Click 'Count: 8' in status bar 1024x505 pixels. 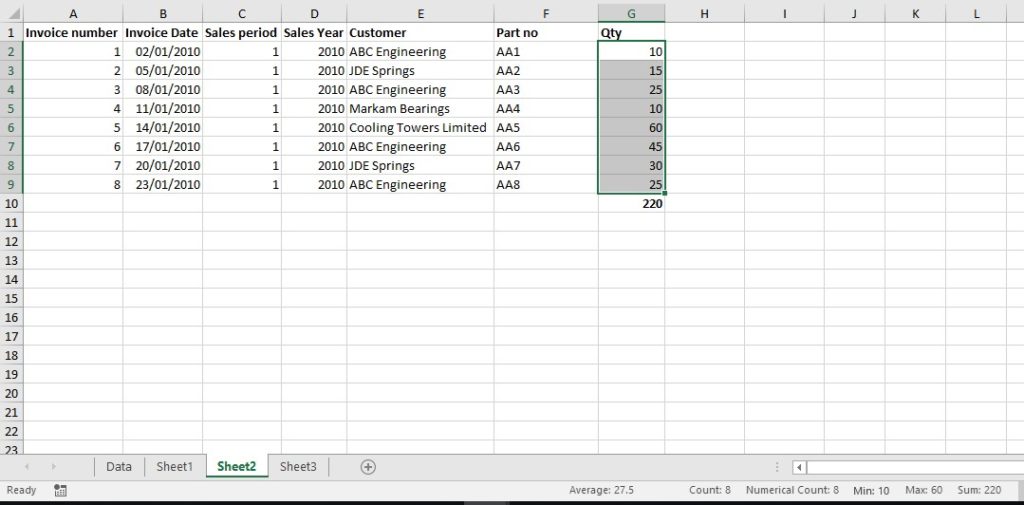[x=709, y=490]
